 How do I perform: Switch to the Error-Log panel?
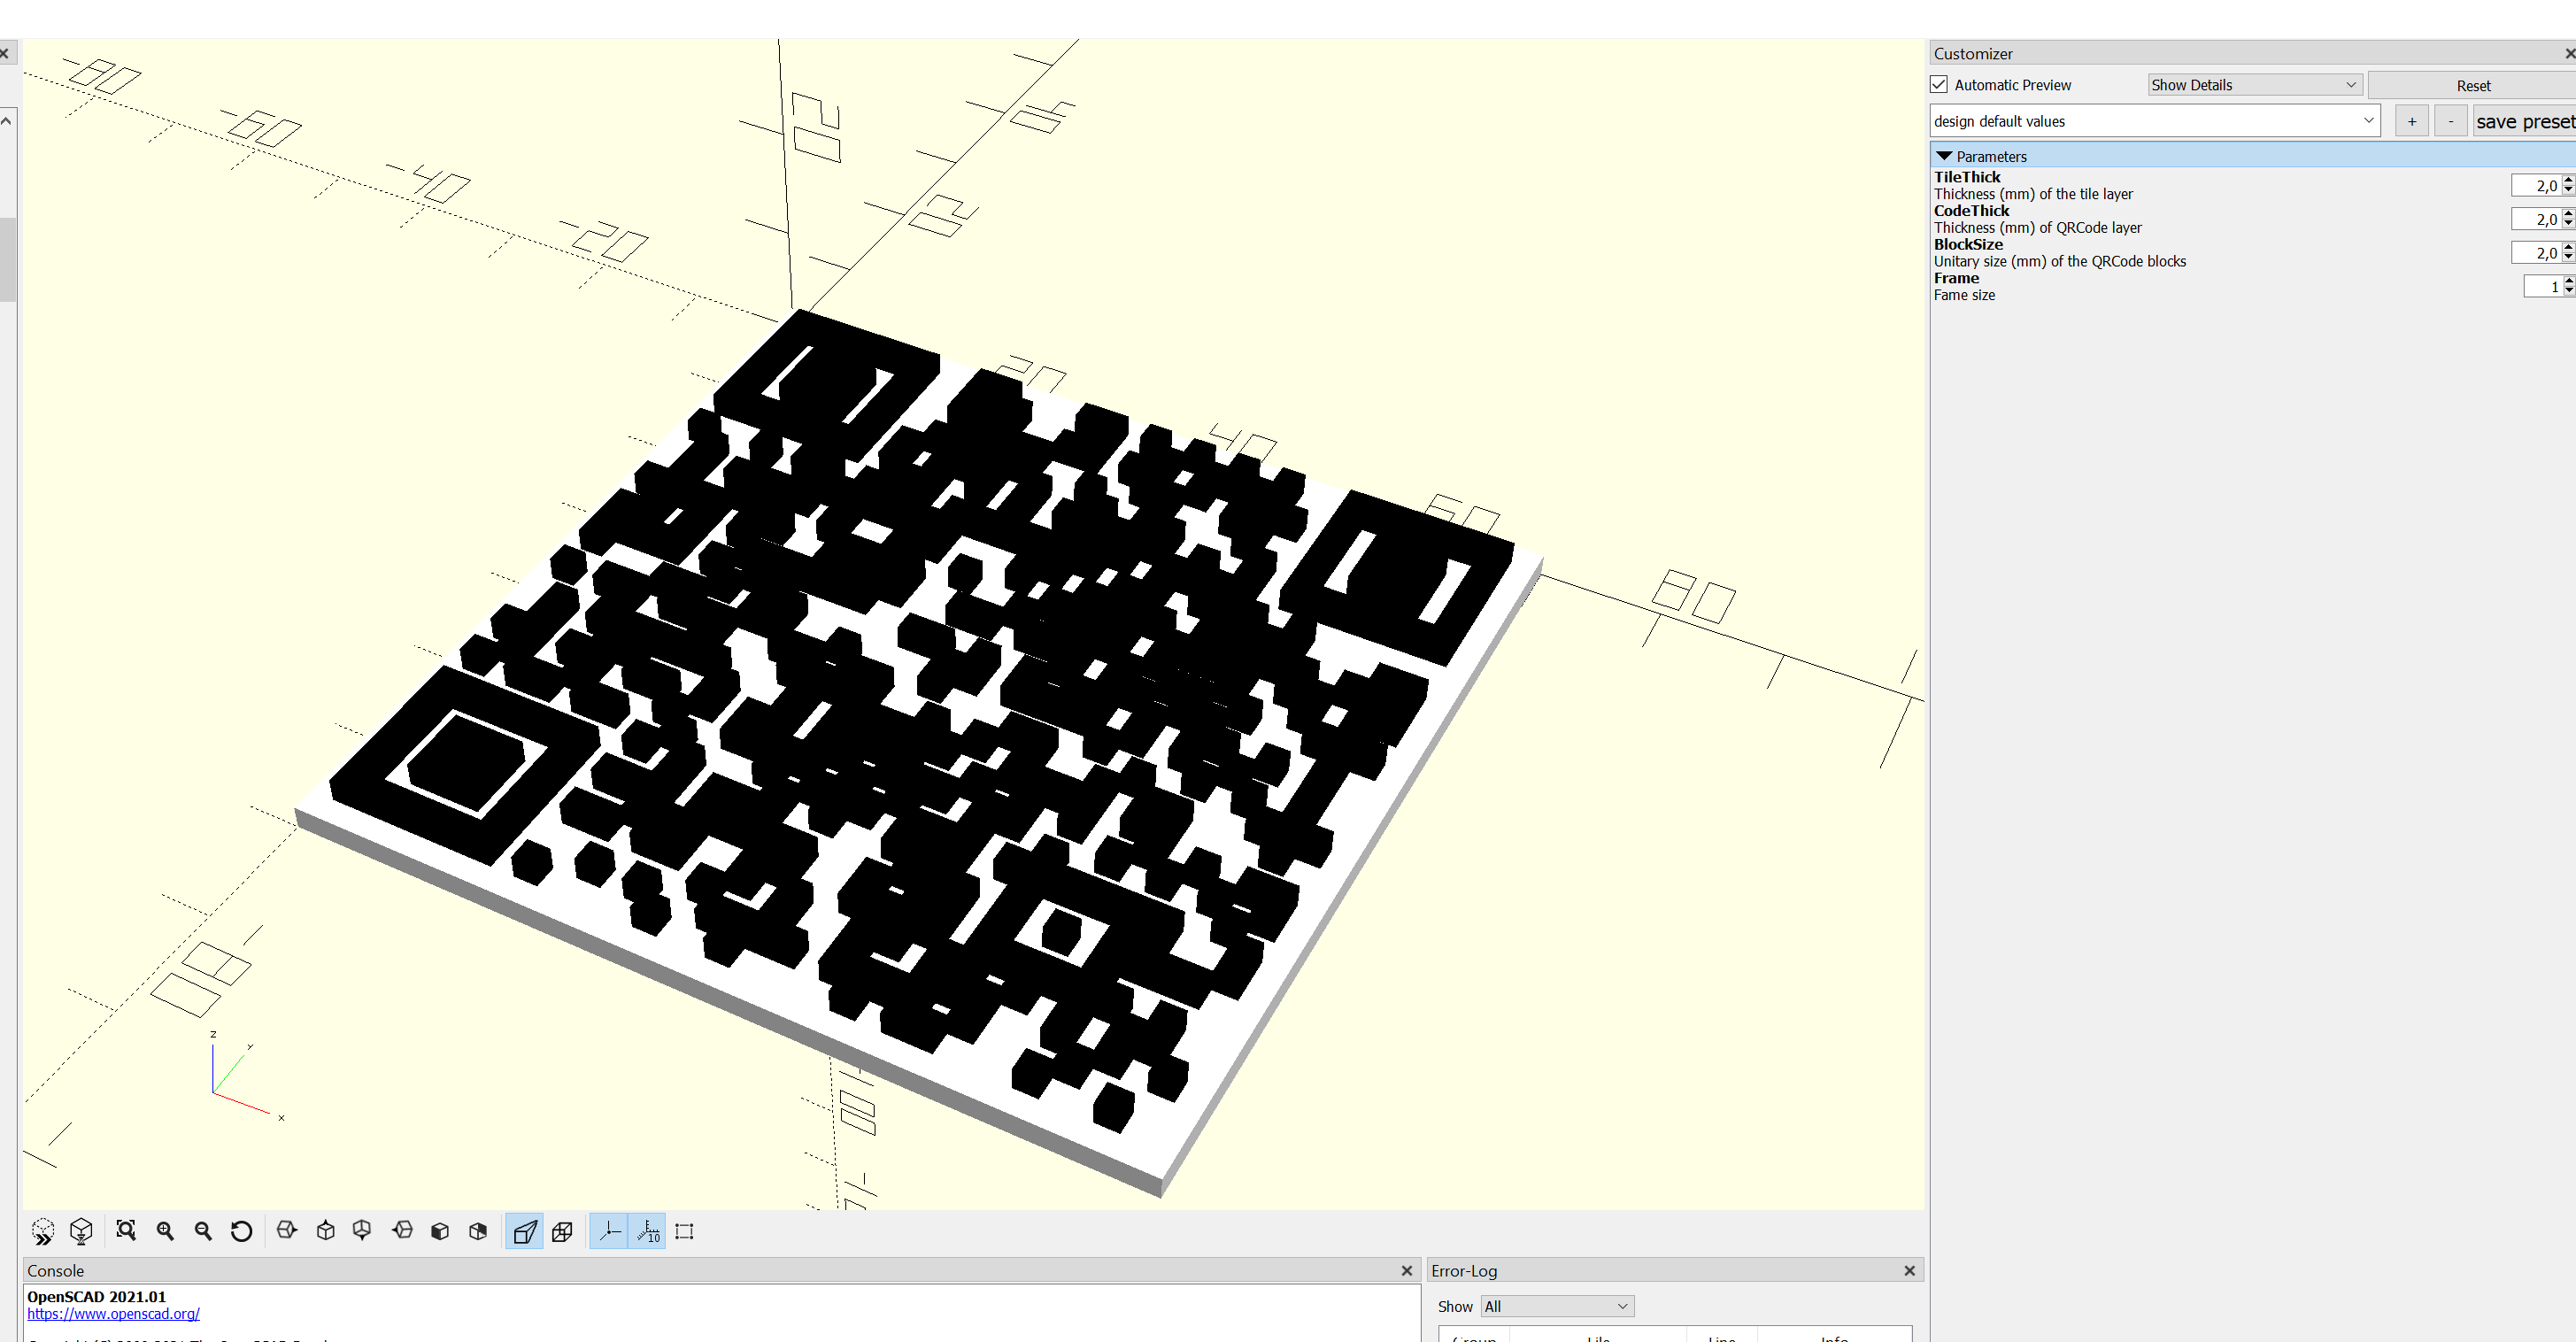[1464, 1270]
